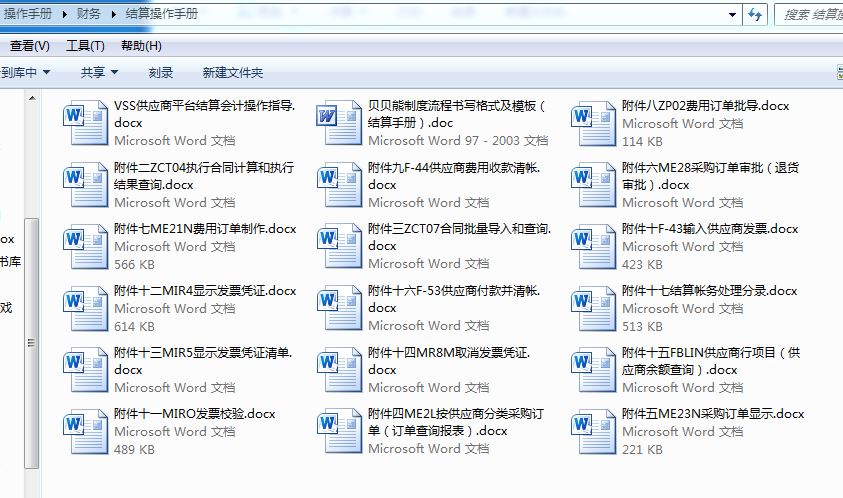The height and width of the screenshot is (498, 843).
Task: Go to 财务 folder in breadcrumb
Action: 89,14
